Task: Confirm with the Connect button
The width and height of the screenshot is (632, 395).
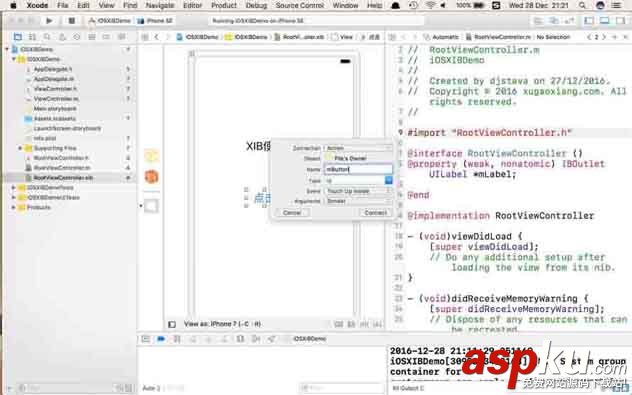Action: [375, 212]
